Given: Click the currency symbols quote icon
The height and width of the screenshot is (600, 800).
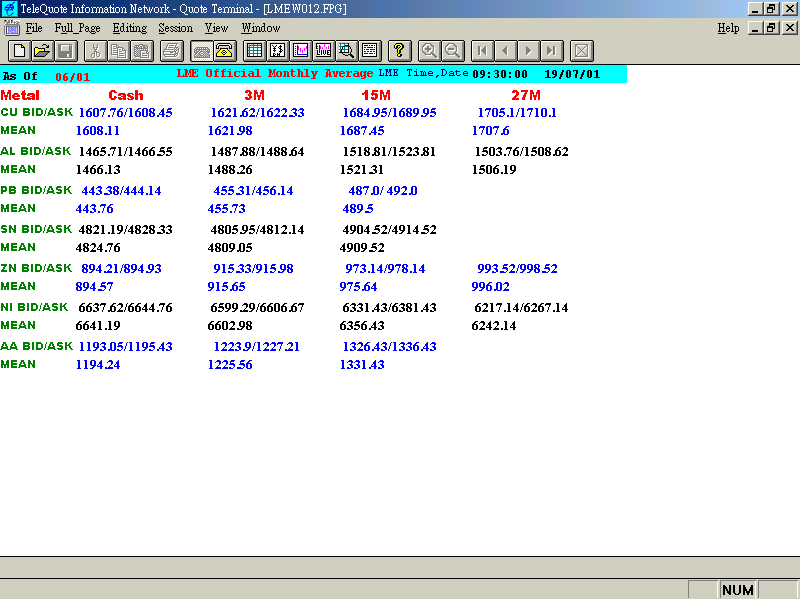Looking at the screenshot, I should point(278,51).
